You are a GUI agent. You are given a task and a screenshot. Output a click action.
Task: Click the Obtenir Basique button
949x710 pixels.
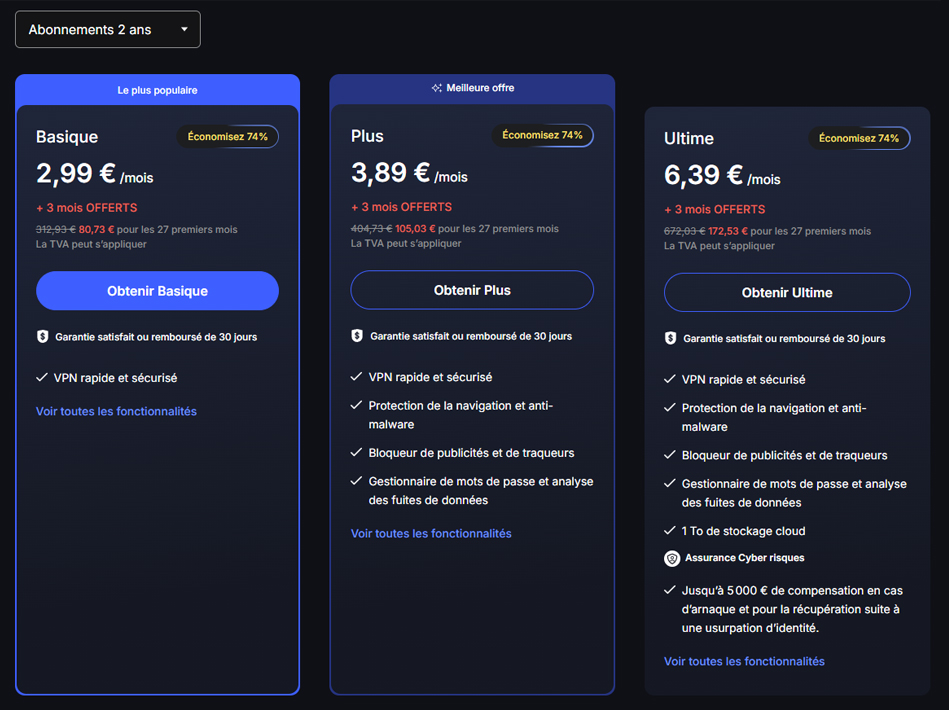pyautogui.click(x=157, y=291)
